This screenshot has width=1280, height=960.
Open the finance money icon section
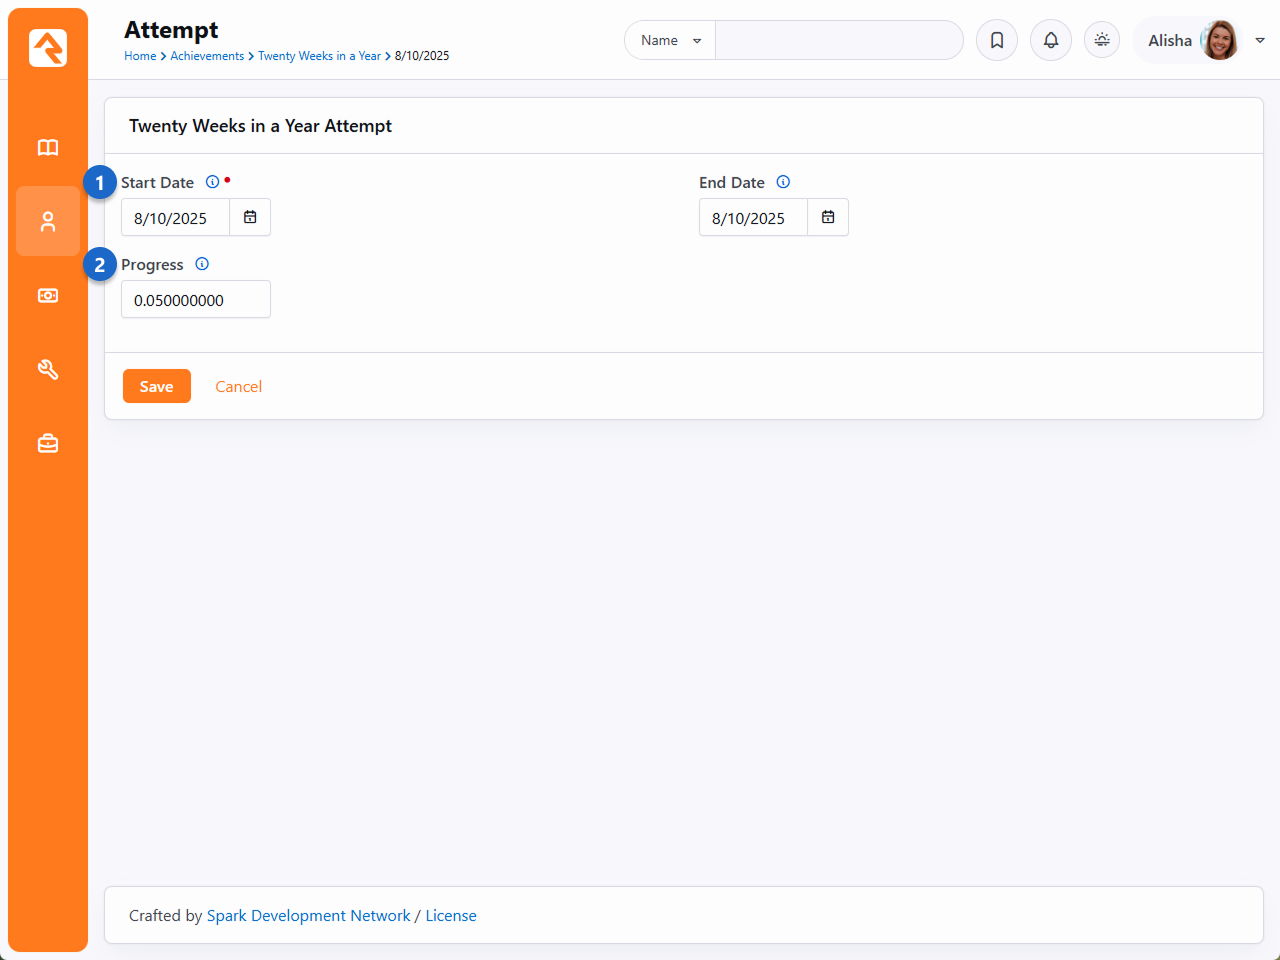[48, 296]
